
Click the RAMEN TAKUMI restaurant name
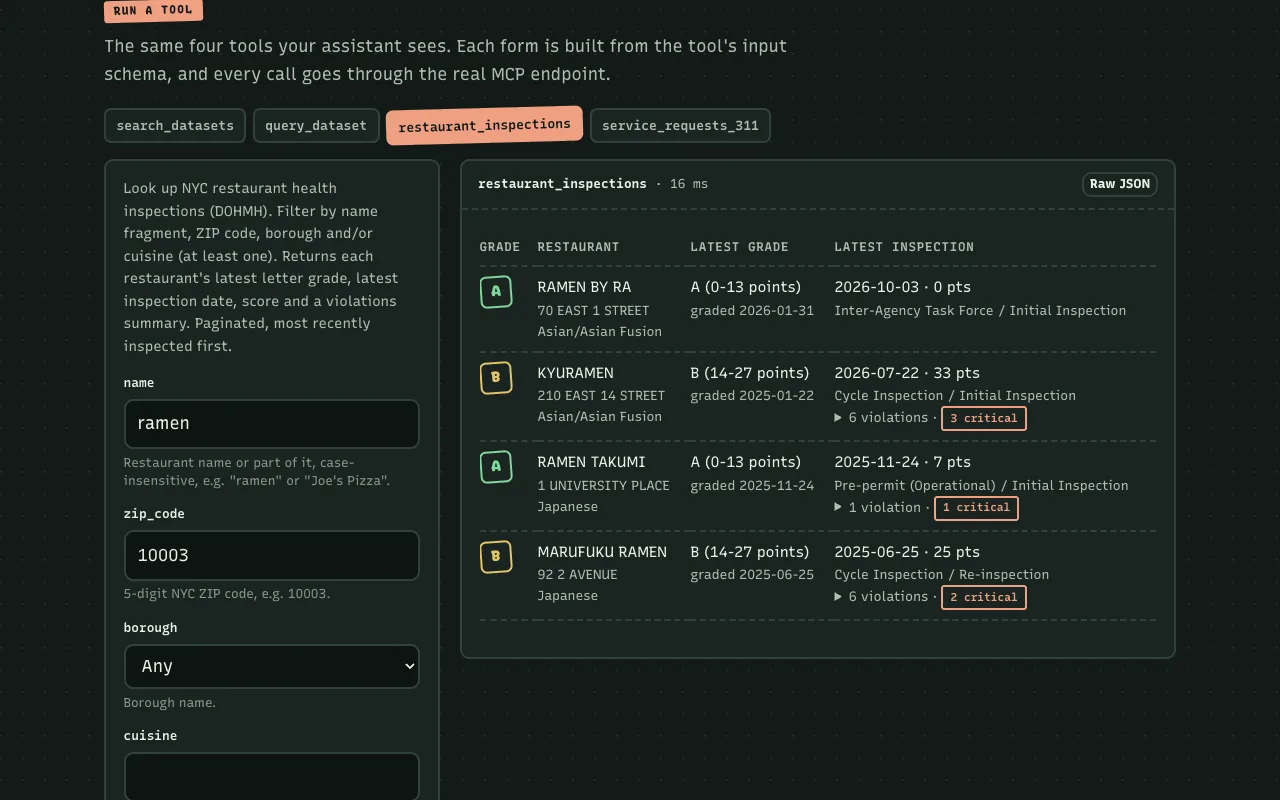click(x=591, y=462)
